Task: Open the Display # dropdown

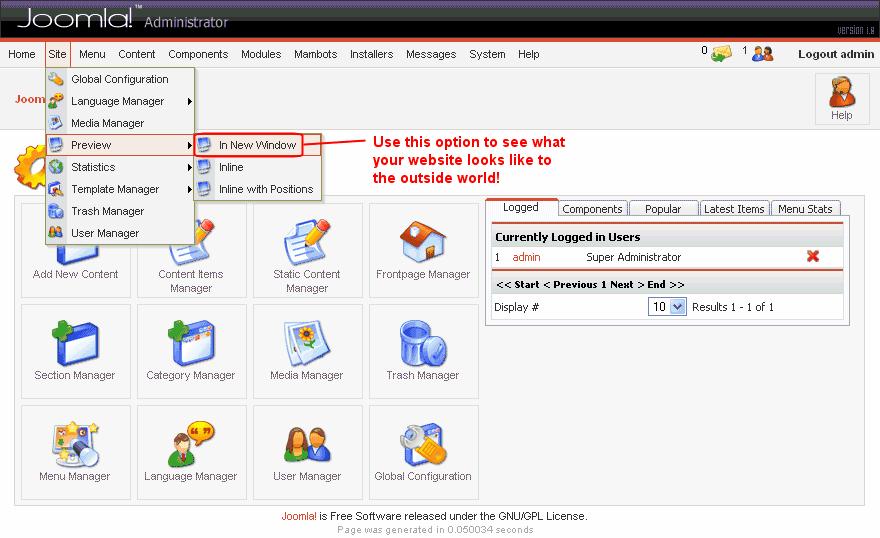Action: (x=667, y=307)
